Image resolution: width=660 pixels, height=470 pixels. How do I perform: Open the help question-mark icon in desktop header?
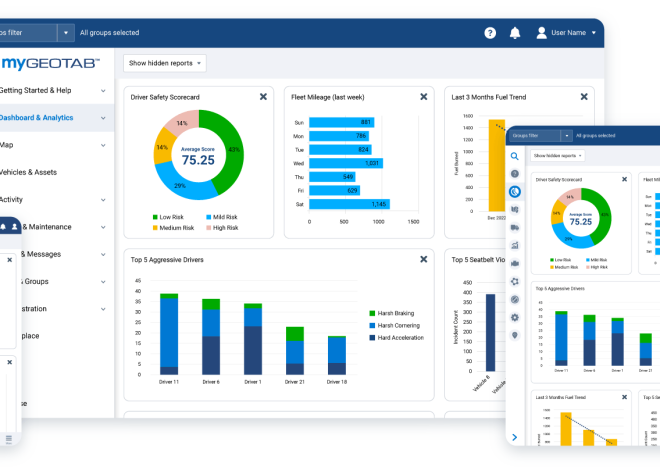(x=490, y=33)
